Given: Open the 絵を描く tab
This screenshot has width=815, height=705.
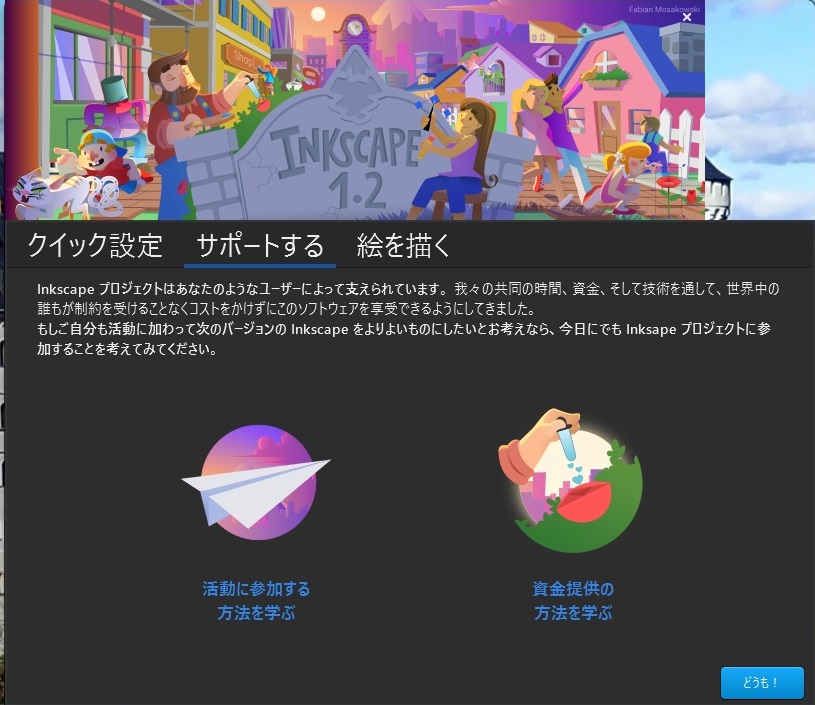Looking at the screenshot, I should click(x=403, y=245).
